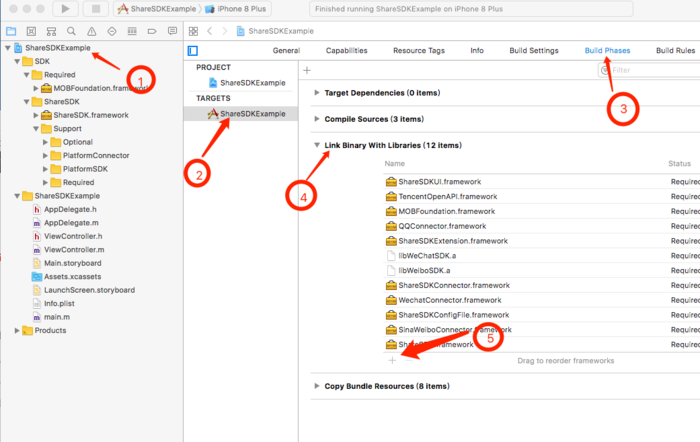Switch to the Build Settings tab
700x442 pixels.
pos(533,50)
